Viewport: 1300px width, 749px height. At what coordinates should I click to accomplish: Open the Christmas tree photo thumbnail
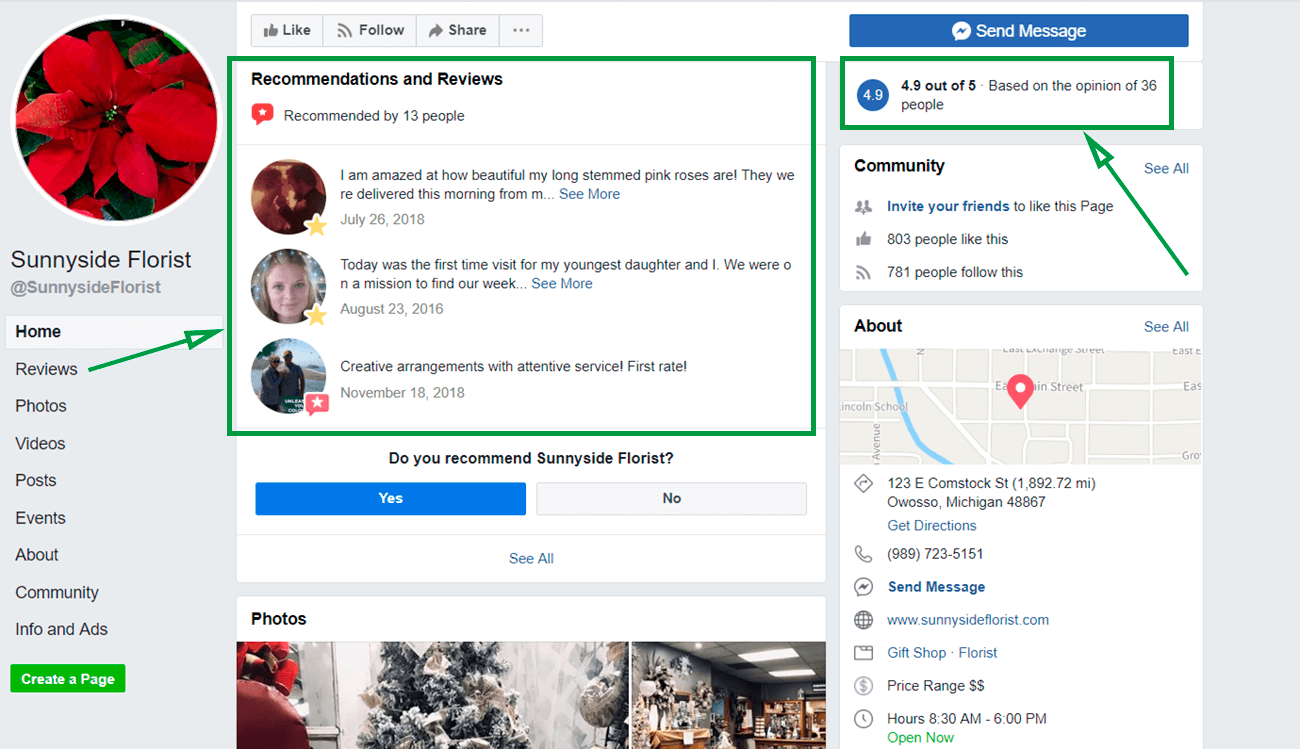[433, 695]
